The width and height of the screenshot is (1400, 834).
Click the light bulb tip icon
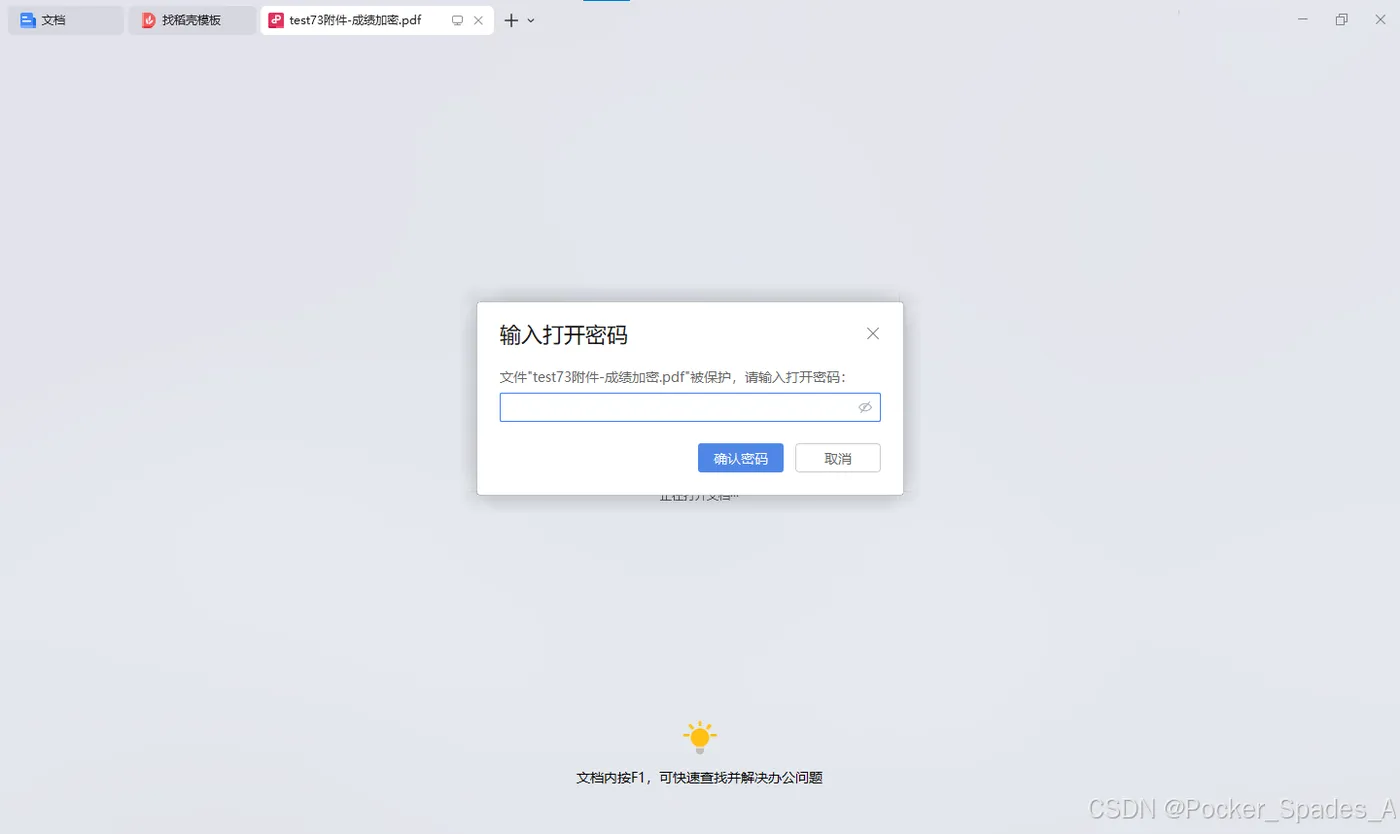pyautogui.click(x=700, y=738)
